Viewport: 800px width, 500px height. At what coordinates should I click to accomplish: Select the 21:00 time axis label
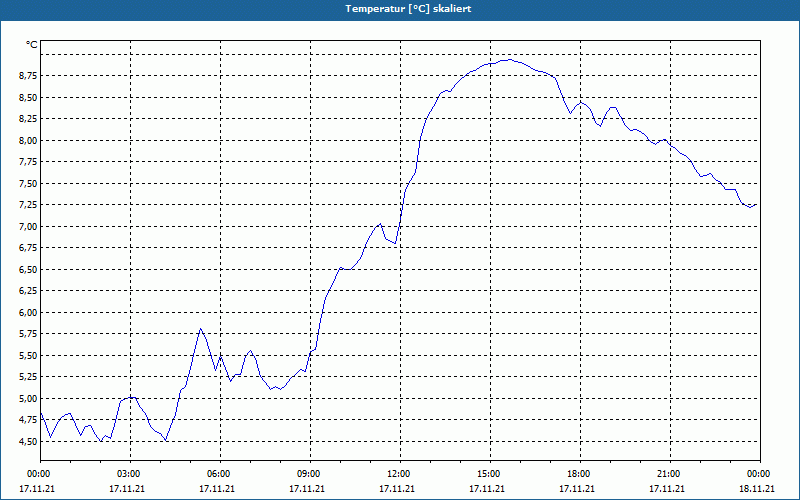(x=668, y=474)
